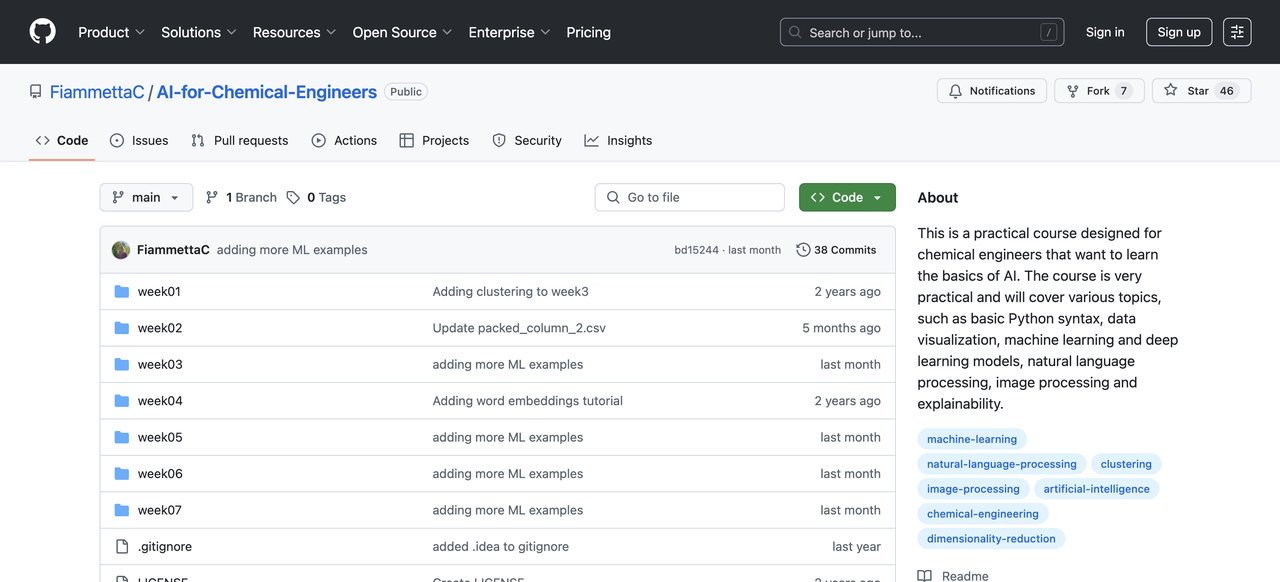Open the Insights tab
The width and height of the screenshot is (1280, 582).
(x=618, y=140)
